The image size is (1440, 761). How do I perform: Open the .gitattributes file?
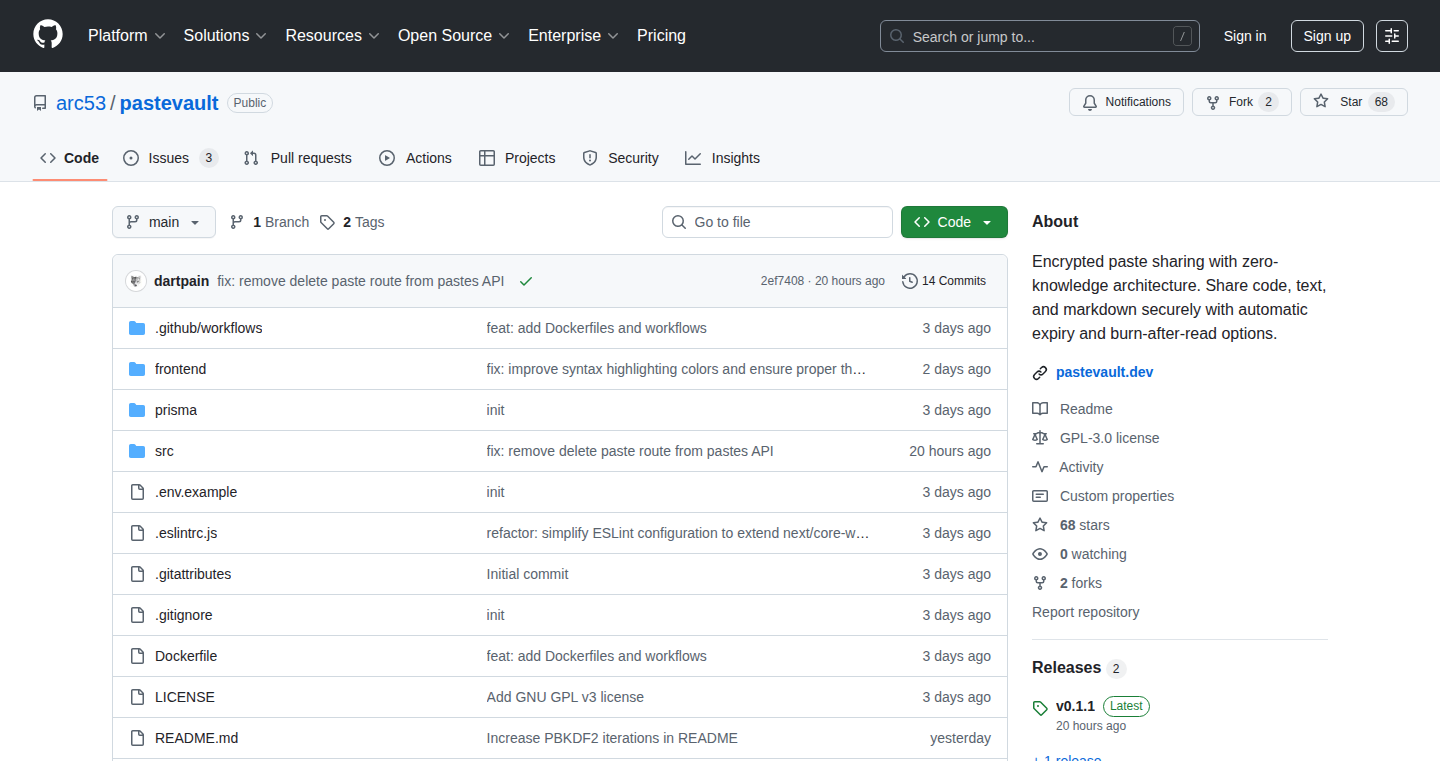(x=193, y=574)
